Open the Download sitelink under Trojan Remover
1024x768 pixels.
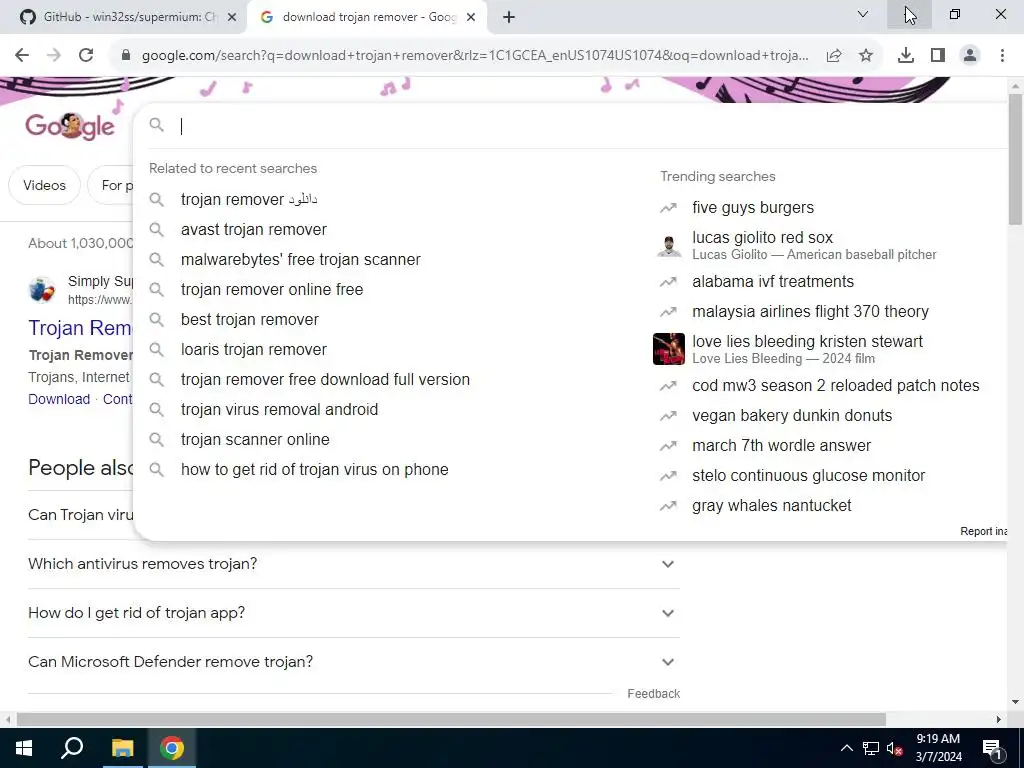59,400
